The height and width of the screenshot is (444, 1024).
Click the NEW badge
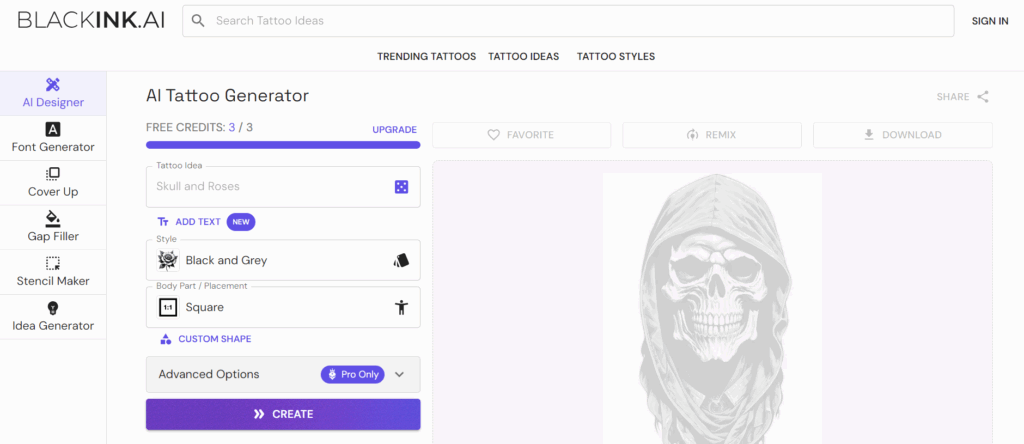point(241,222)
